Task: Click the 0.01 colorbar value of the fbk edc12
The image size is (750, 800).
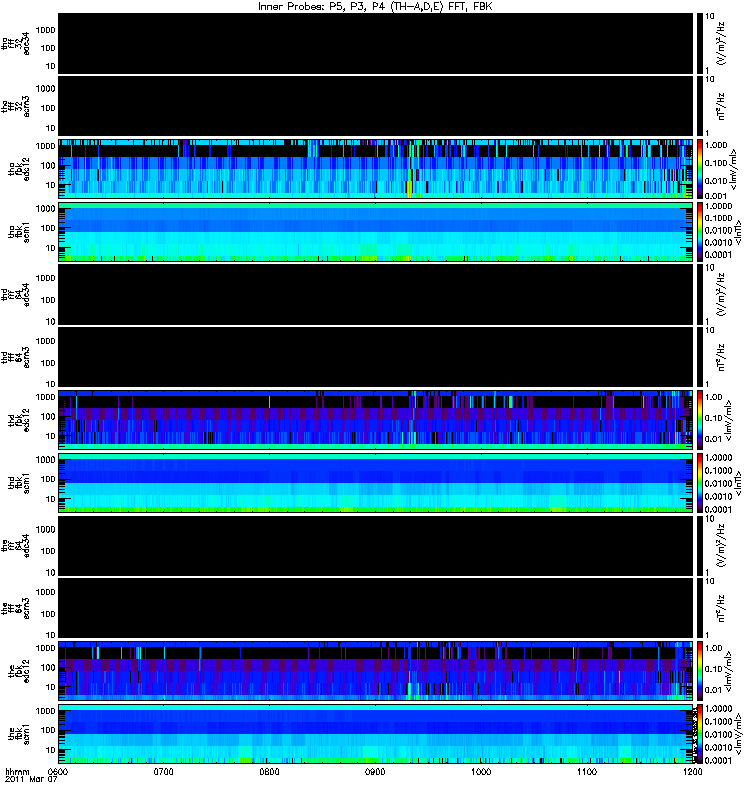Action: 712,689
